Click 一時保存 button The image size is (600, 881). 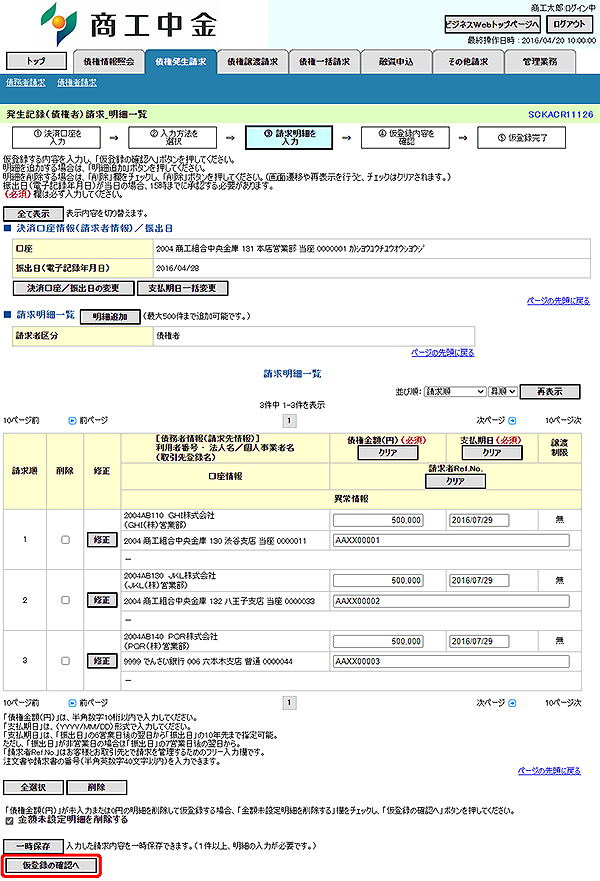click(x=33, y=846)
